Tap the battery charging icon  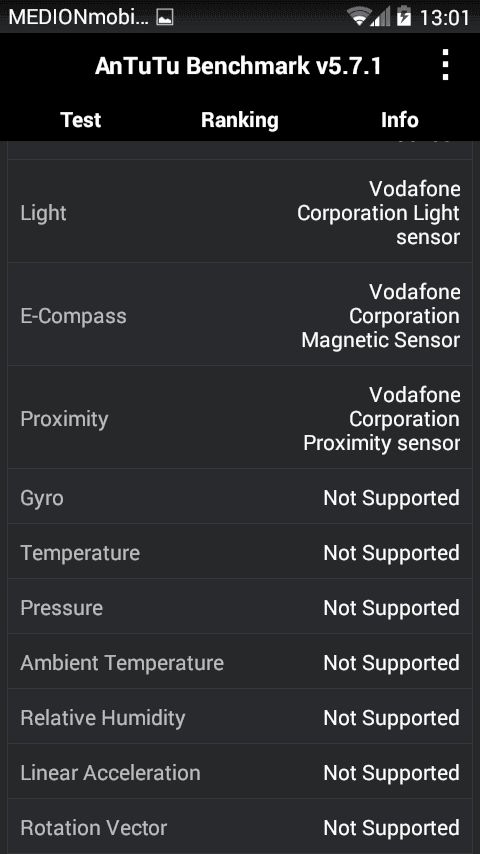tap(404, 16)
